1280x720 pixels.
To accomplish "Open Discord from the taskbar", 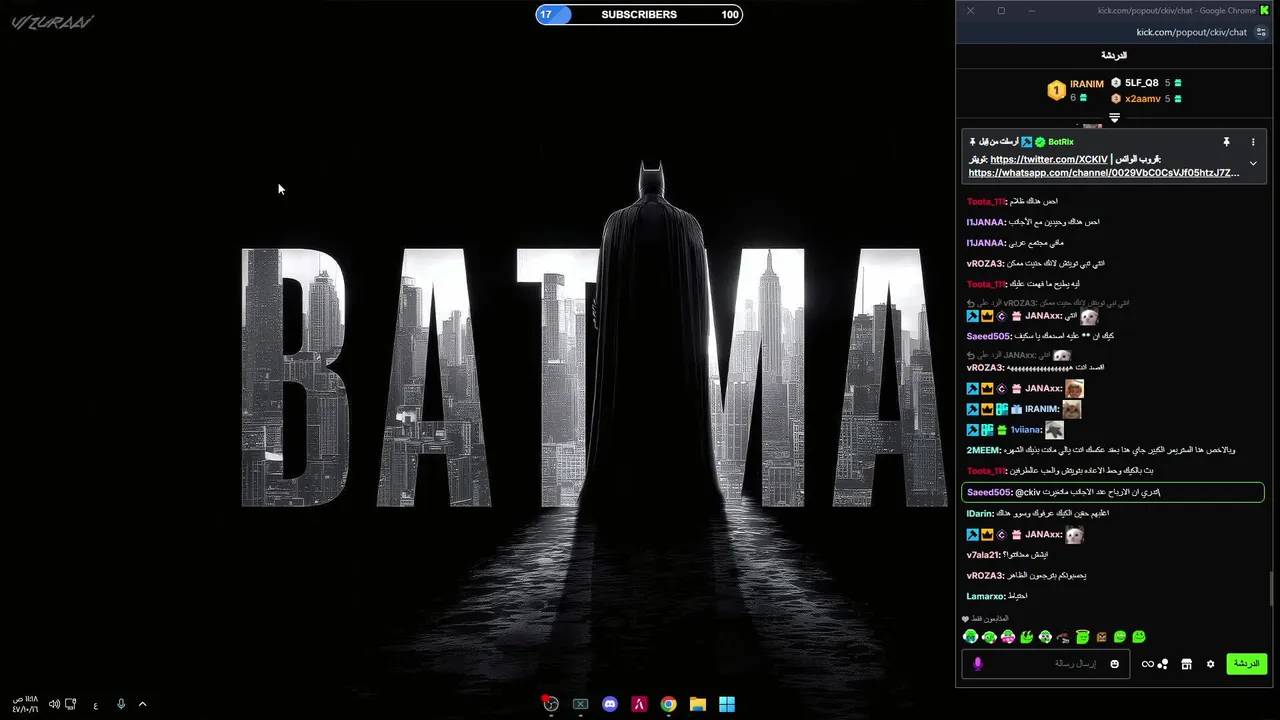I will click(610, 704).
